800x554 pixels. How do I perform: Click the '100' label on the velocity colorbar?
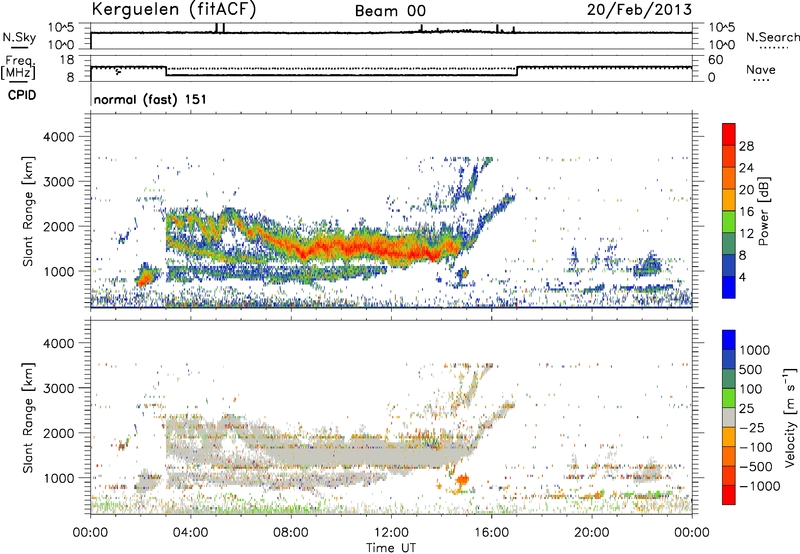click(x=751, y=389)
